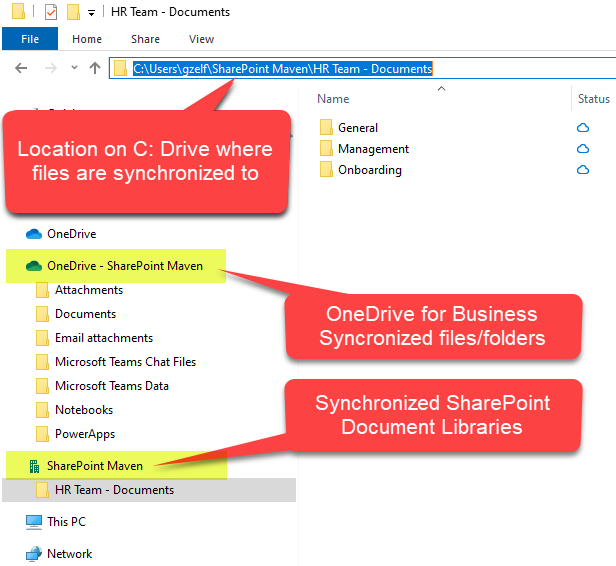Click the address bar path field
616x566 pixels.
pyautogui.click(x=362, y=68)
